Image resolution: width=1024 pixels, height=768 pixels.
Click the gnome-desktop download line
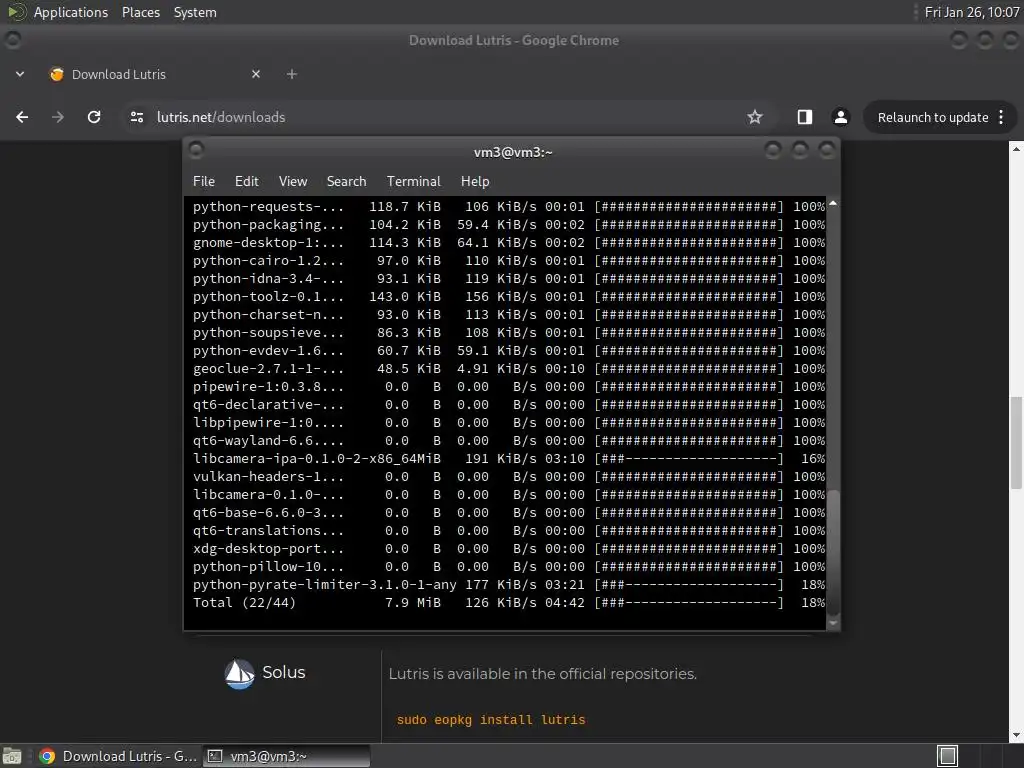[509, 242]
